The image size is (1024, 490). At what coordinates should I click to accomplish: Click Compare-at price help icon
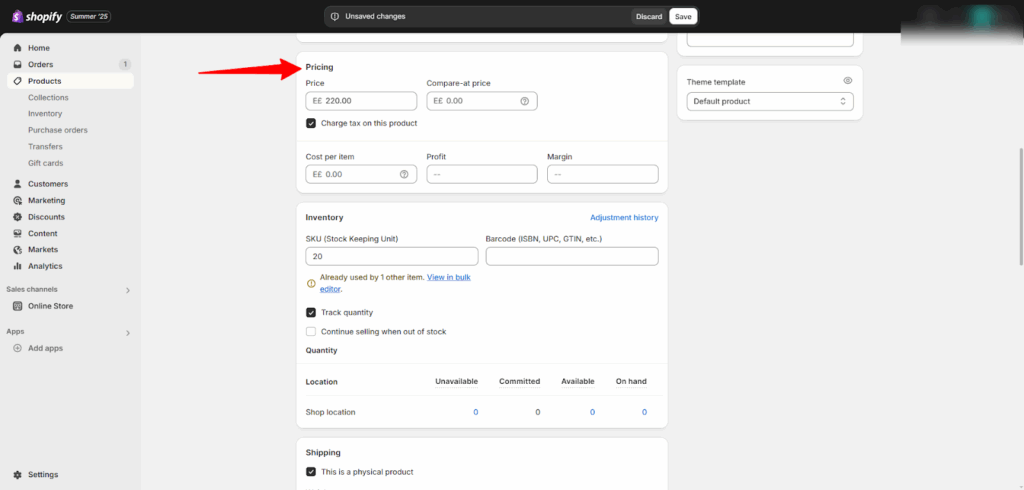[524, 101]
